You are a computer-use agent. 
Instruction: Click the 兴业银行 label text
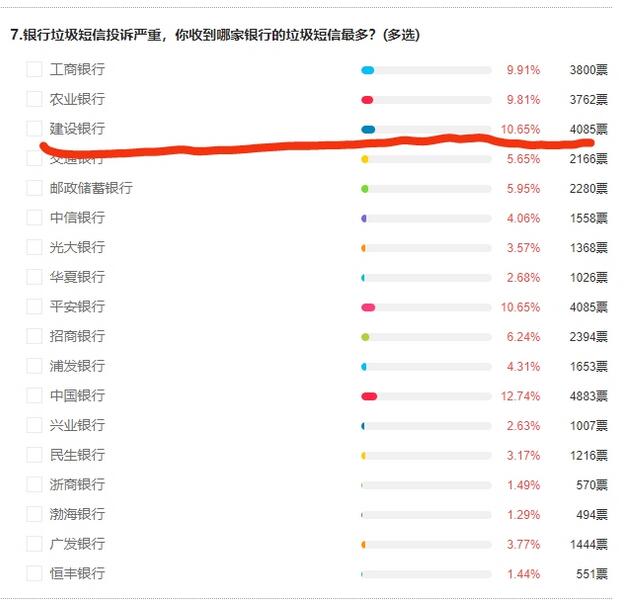point(77,425)
